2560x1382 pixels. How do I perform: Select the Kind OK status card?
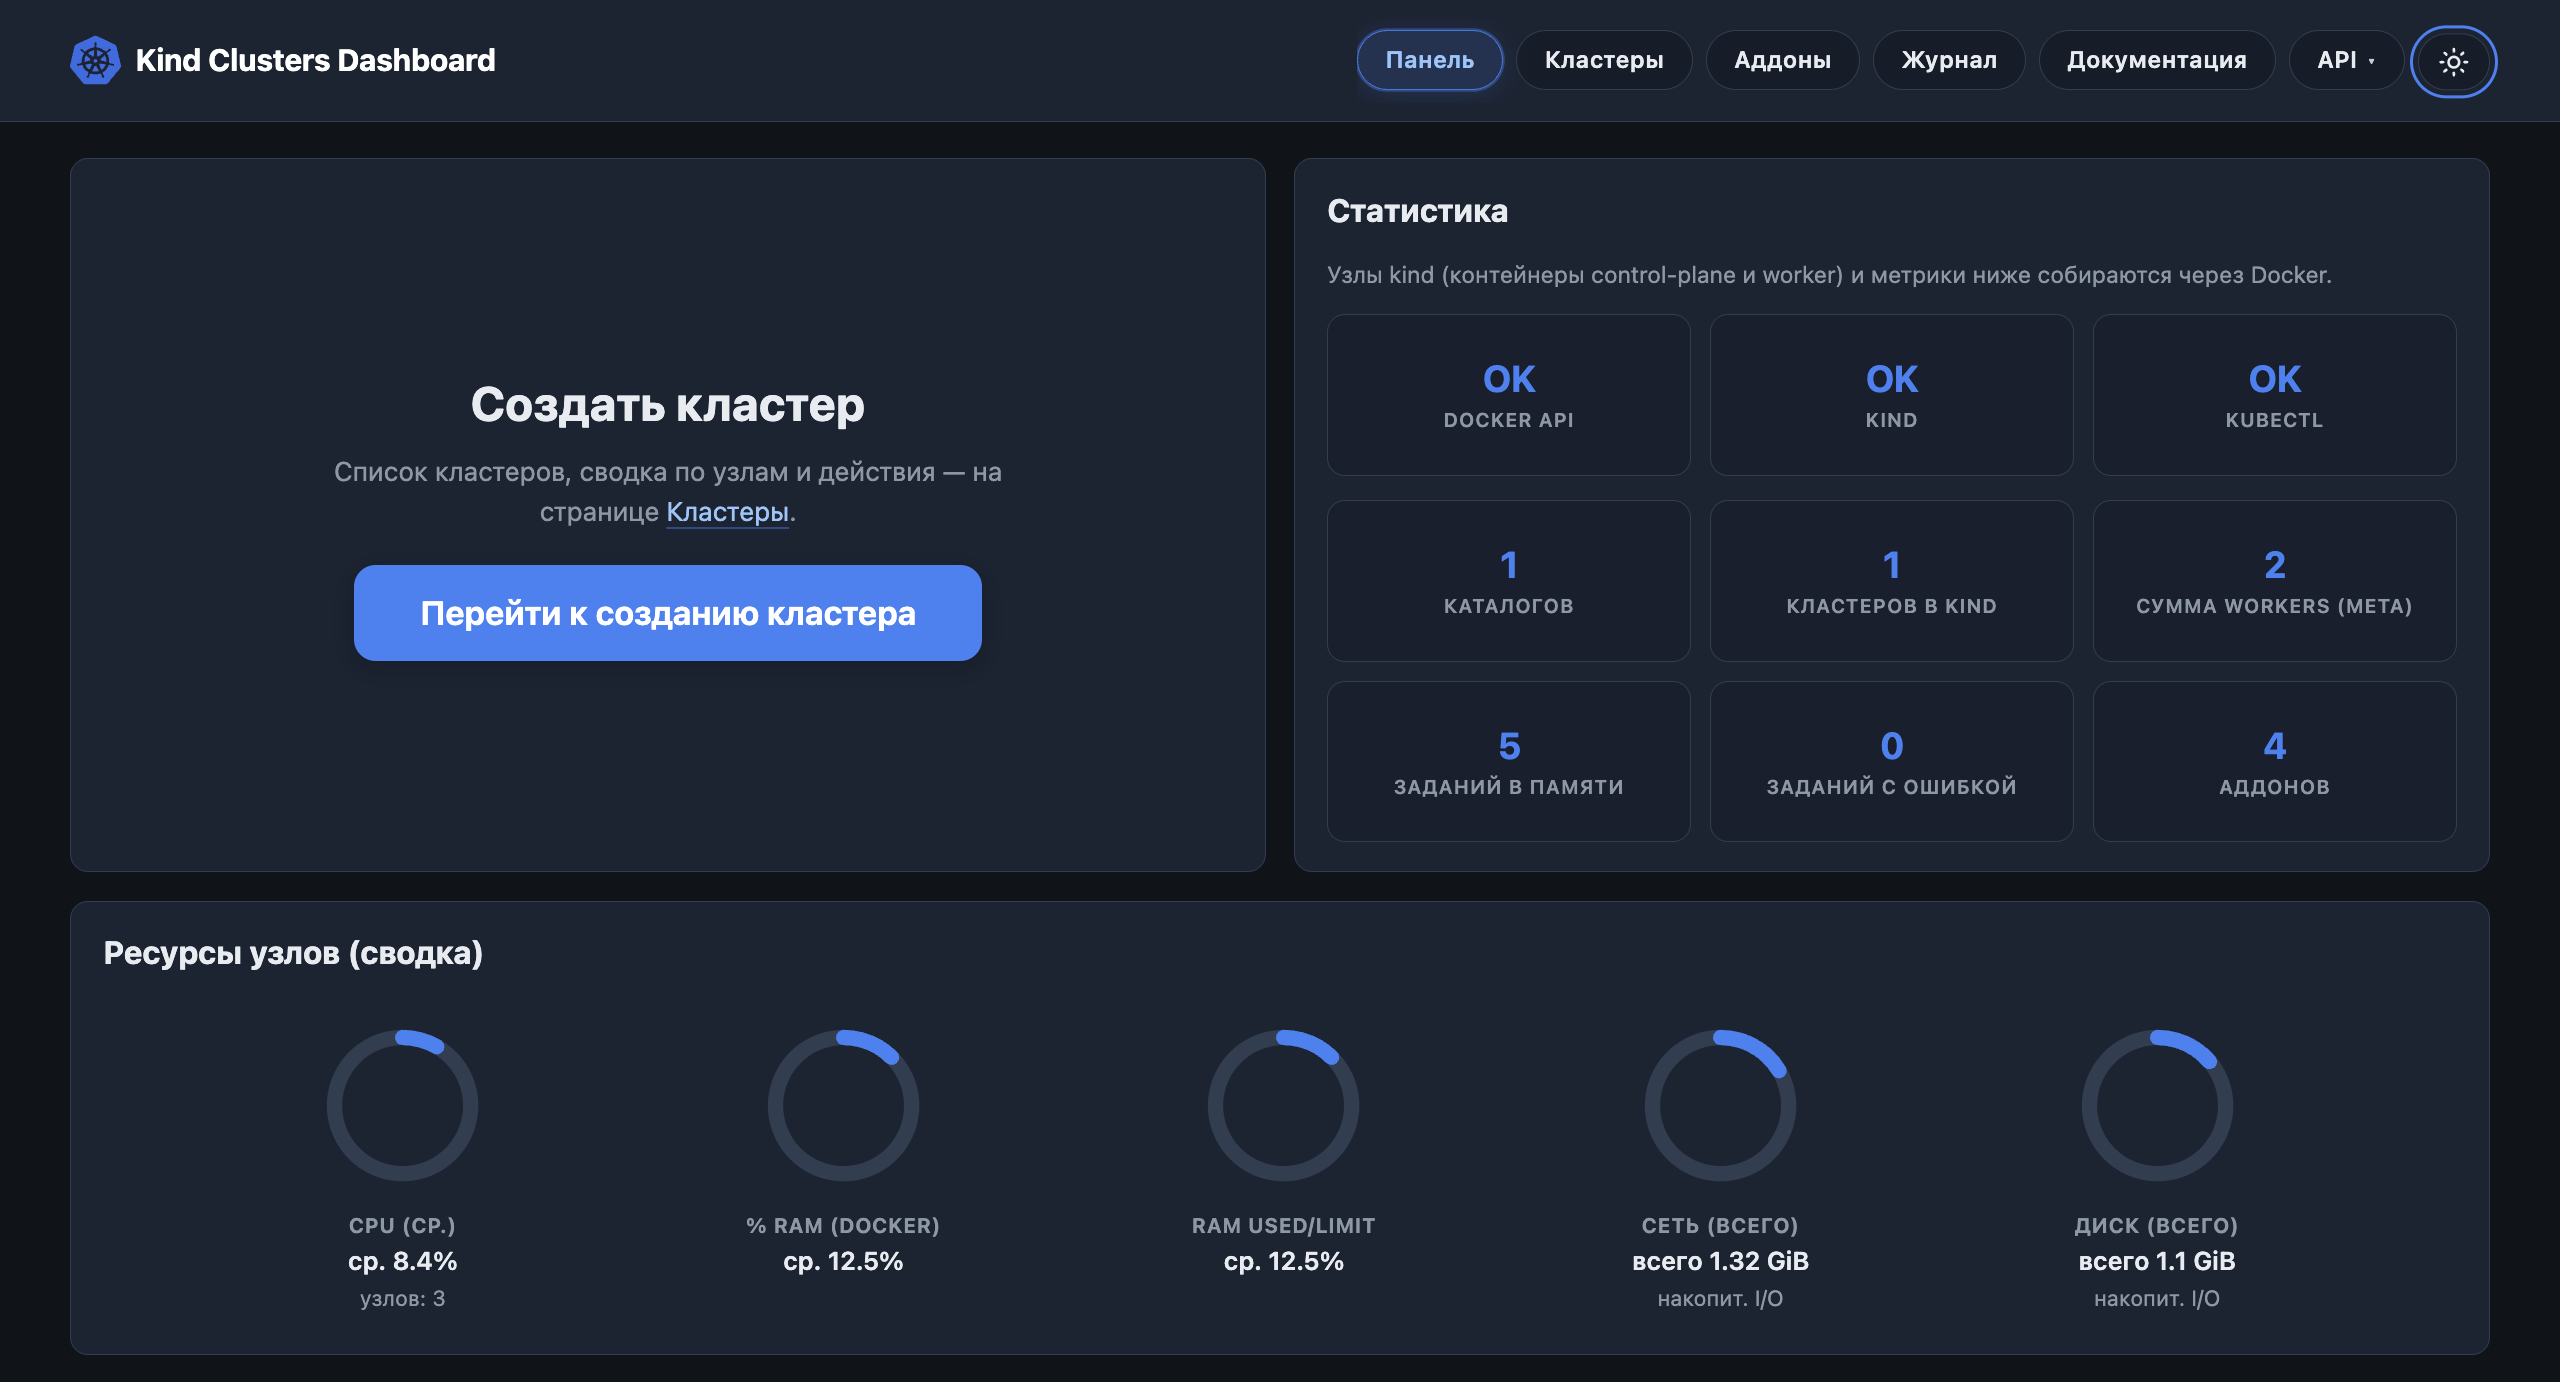1892,395
